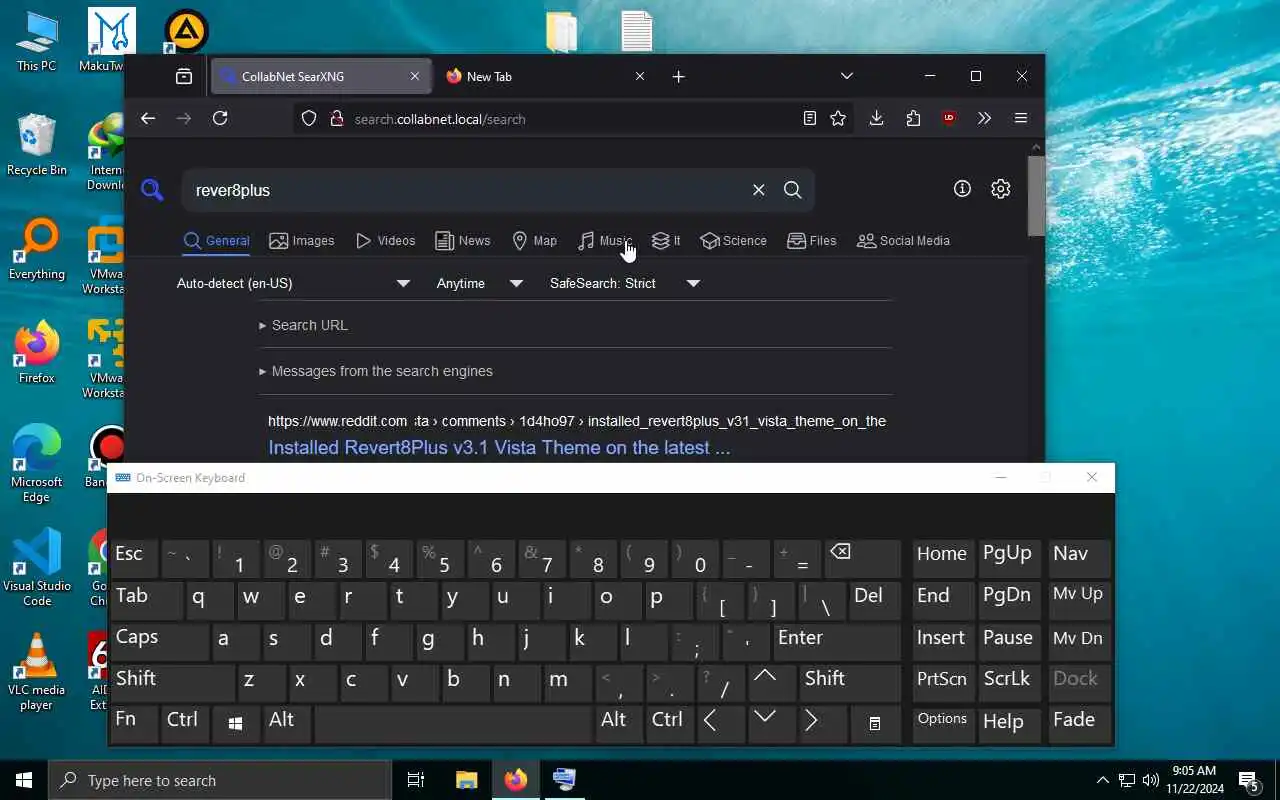The width and height of the screenshot is (1280, 800).
Task: Open the Firefox reader view icon
Action: [x=810, y=118]
